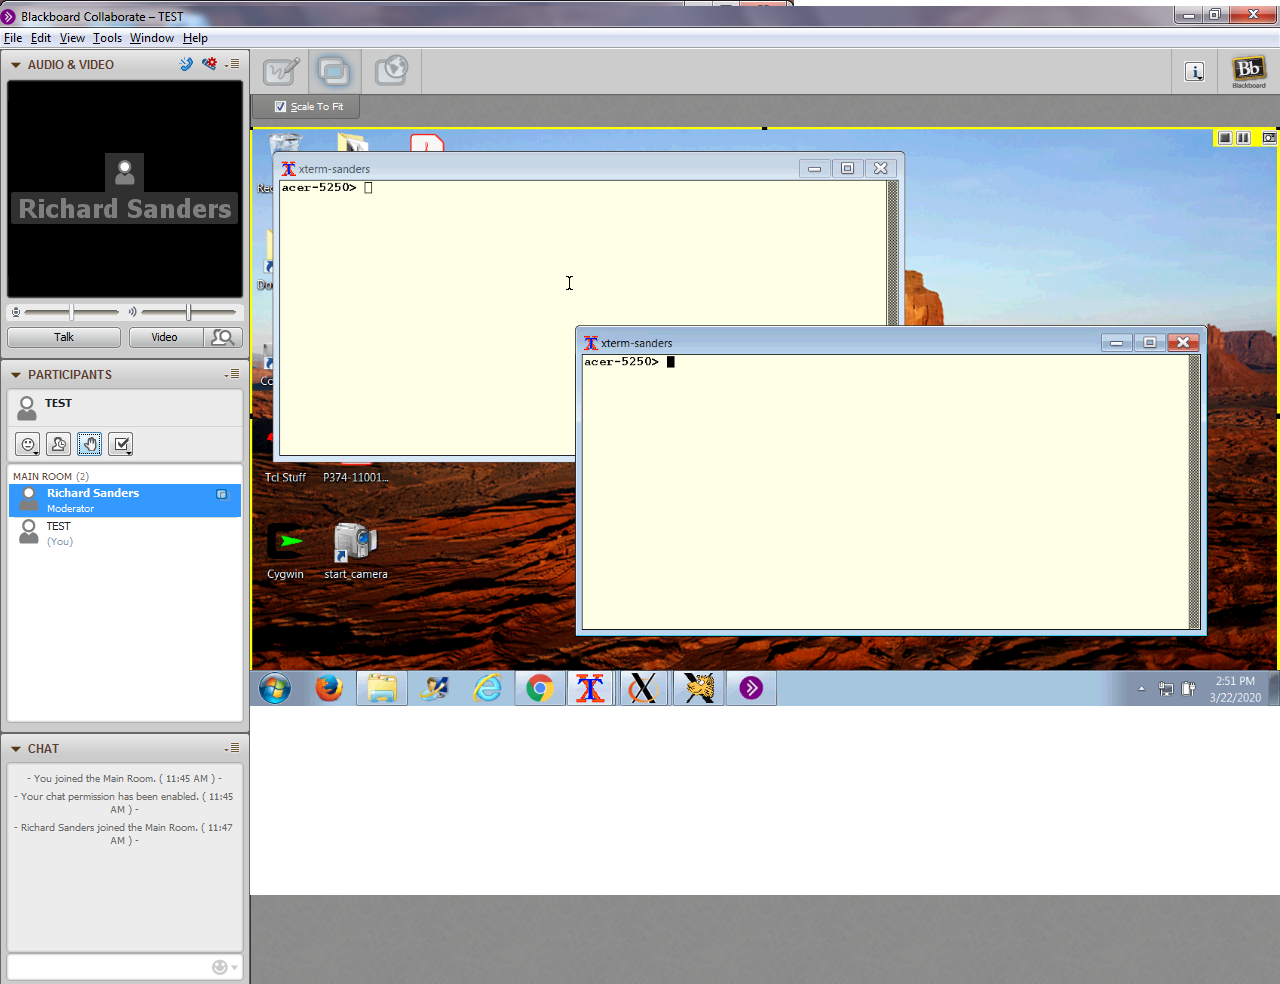Image resolution: width=1280 pixels, height=984 pixels.
Task: Adjust the microphone level slider
Action: pyautogui.click(x=71, y=312)
